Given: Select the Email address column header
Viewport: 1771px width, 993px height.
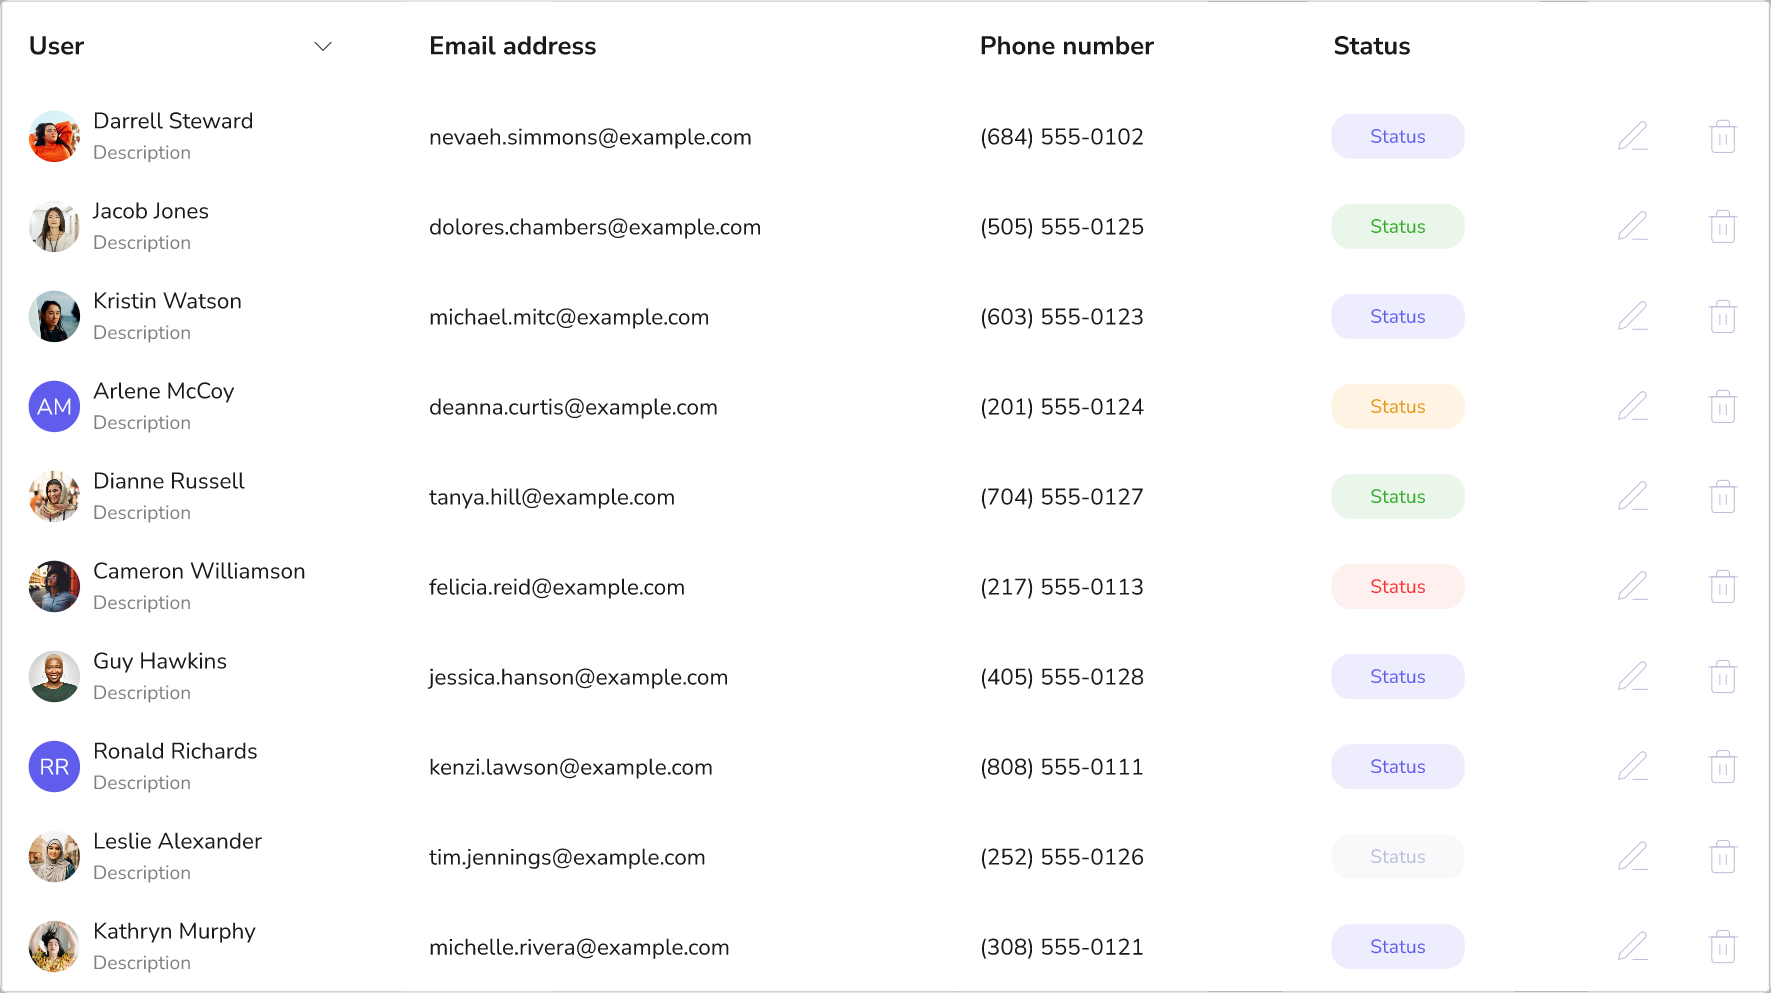Looking at the screenshot, I should tap(512, 46).
